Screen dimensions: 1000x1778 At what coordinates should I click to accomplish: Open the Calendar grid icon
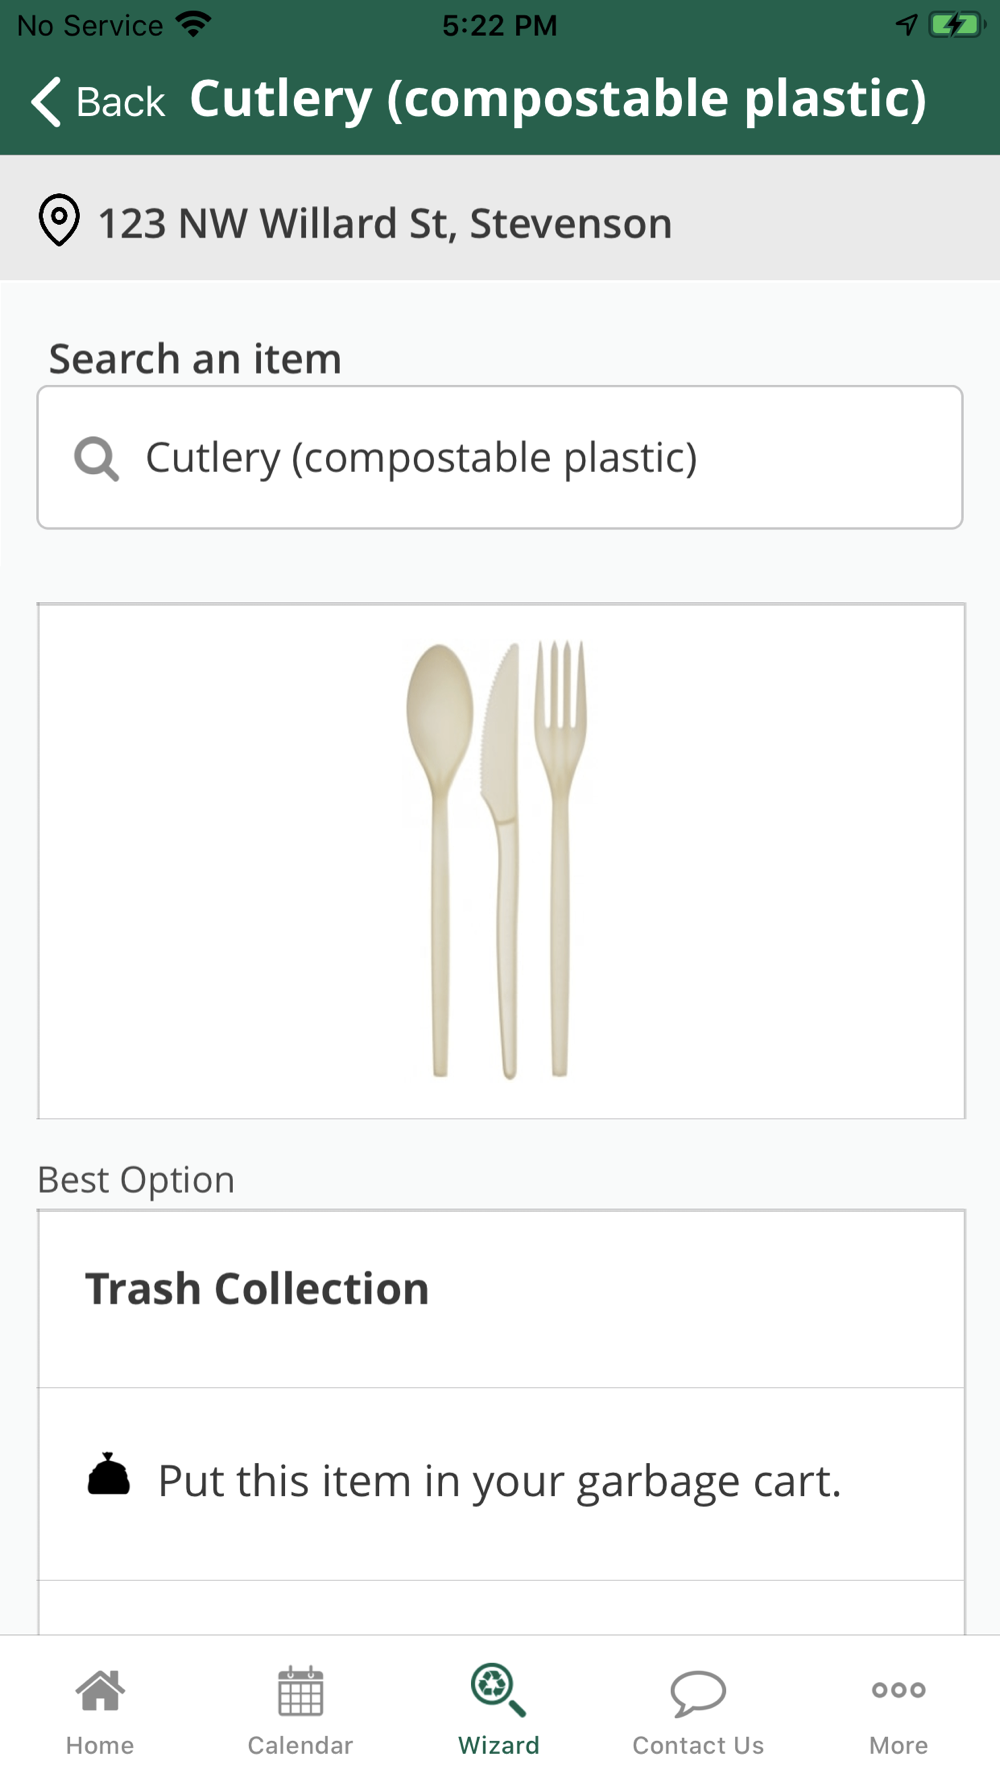click(x=300, y=1691)
